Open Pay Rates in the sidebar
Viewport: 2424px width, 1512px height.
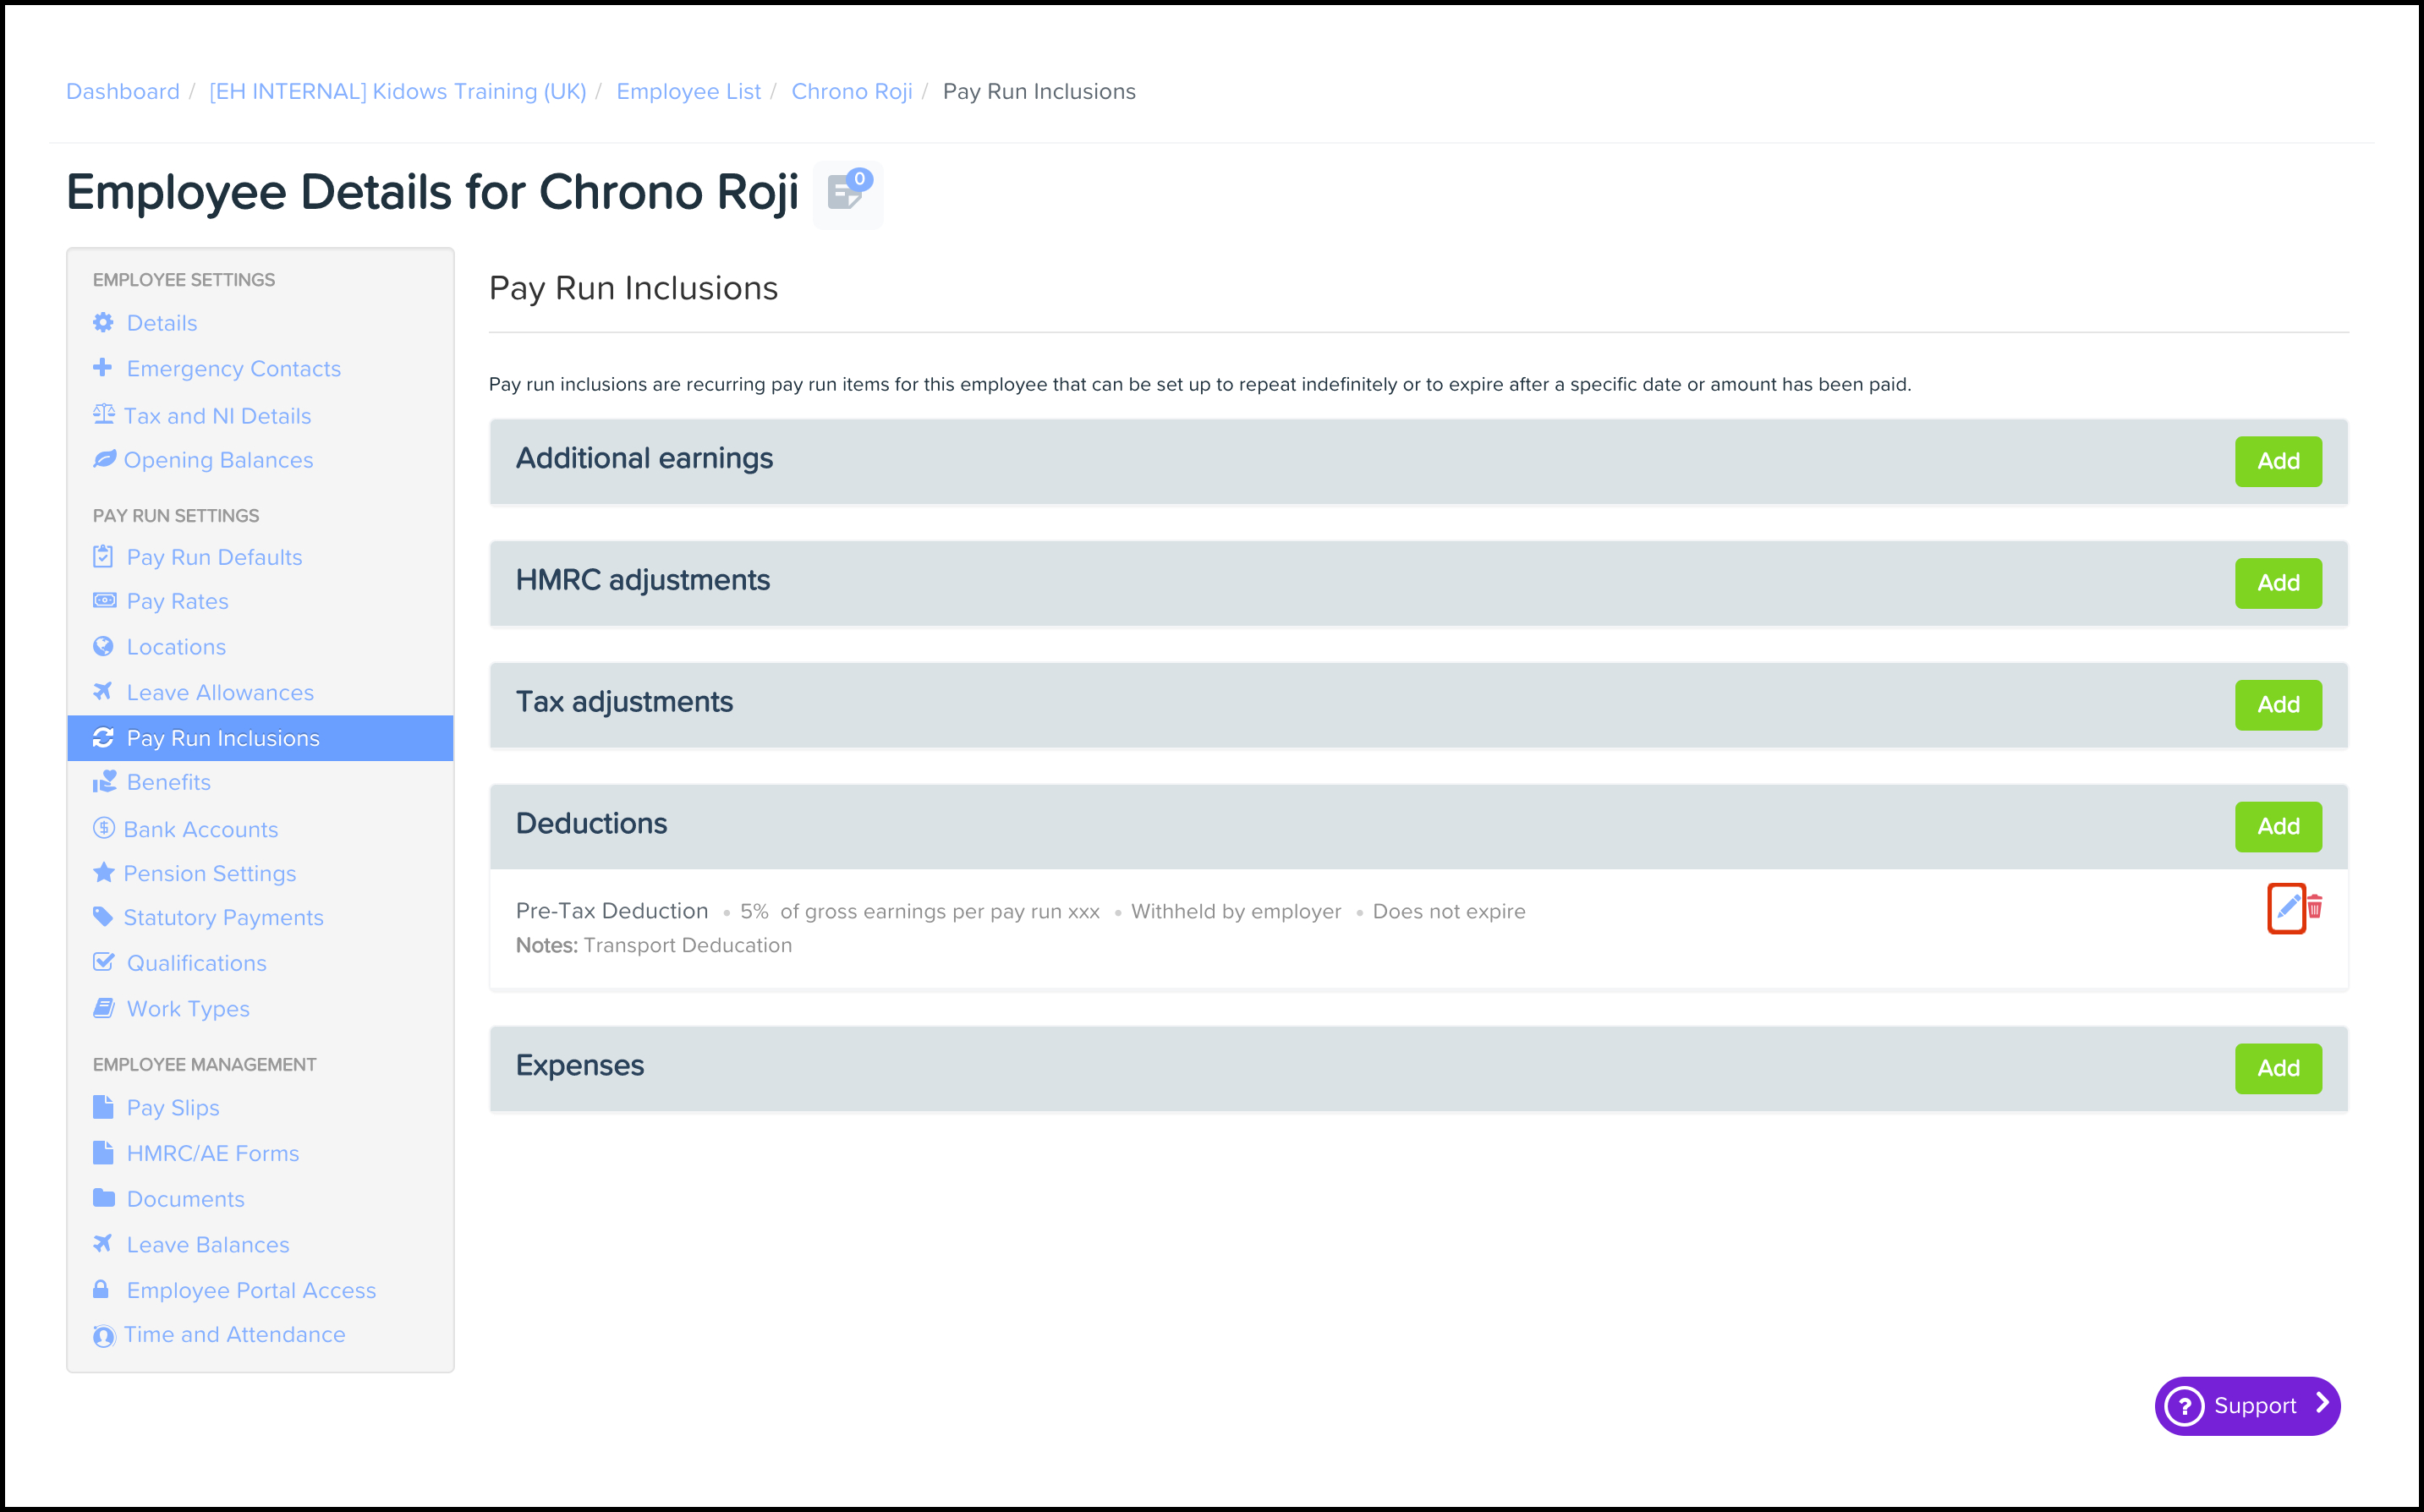click(x=178, y=601)
